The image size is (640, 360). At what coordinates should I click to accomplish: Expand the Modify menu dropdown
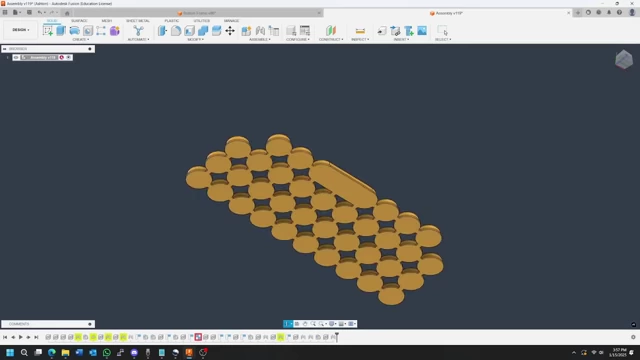pyautogui.click(x=196, y=40)
